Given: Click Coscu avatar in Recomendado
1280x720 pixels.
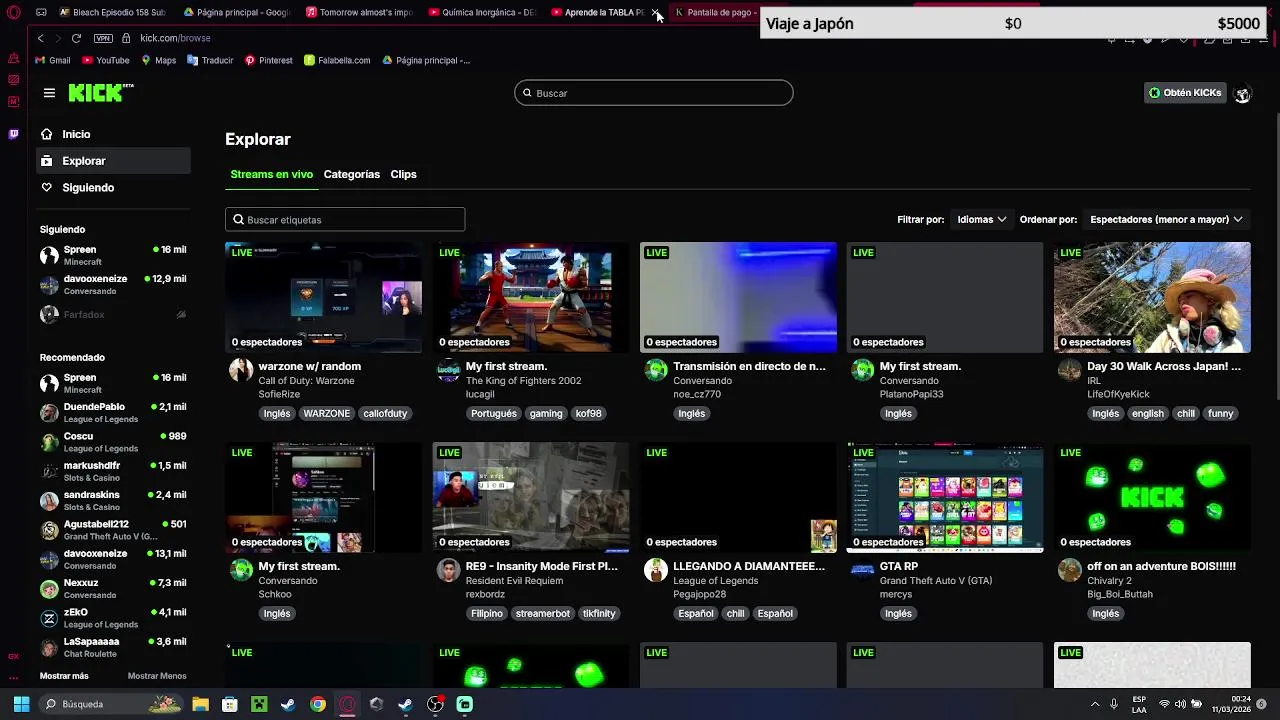Looking at the screenshot, I should tap(49, 442).
